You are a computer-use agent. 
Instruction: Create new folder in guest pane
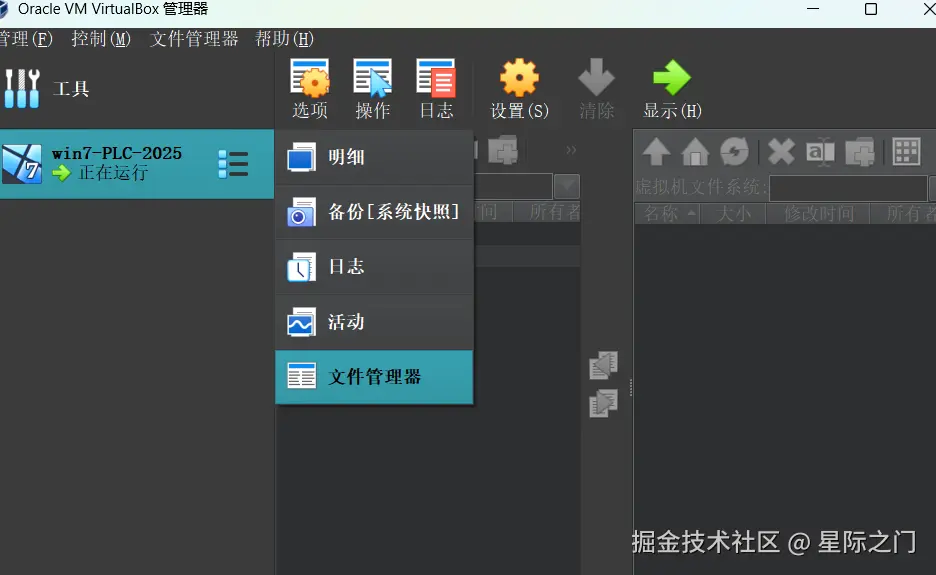pyautogui.click(x=860, y=152)
